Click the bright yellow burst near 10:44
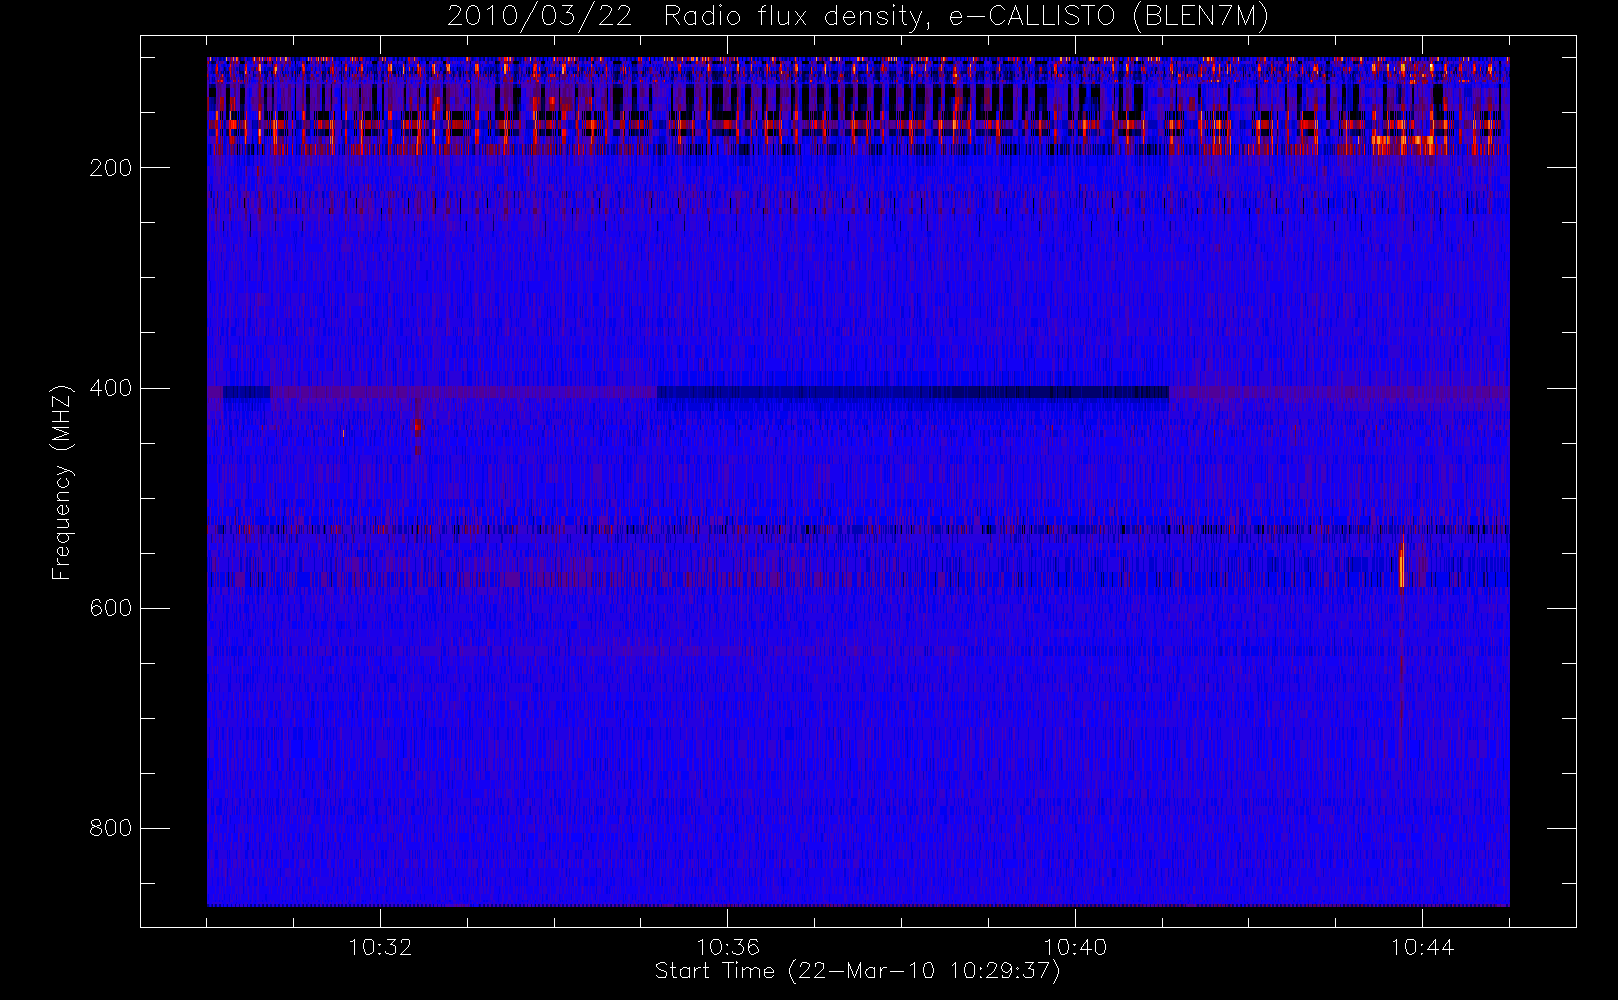Screen dimensions: 1618x1000 pyautogui.click(x=1402, y=566)
